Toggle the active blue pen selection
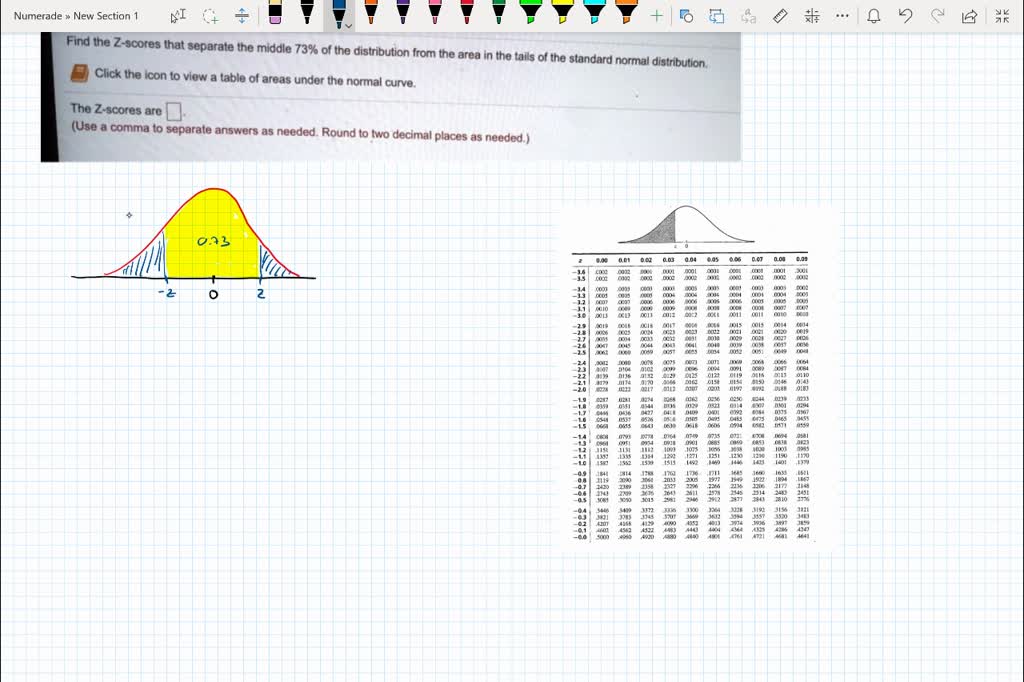Image resolution: width=1024 pixels, height=682 pixels. (x=339, y=15)
